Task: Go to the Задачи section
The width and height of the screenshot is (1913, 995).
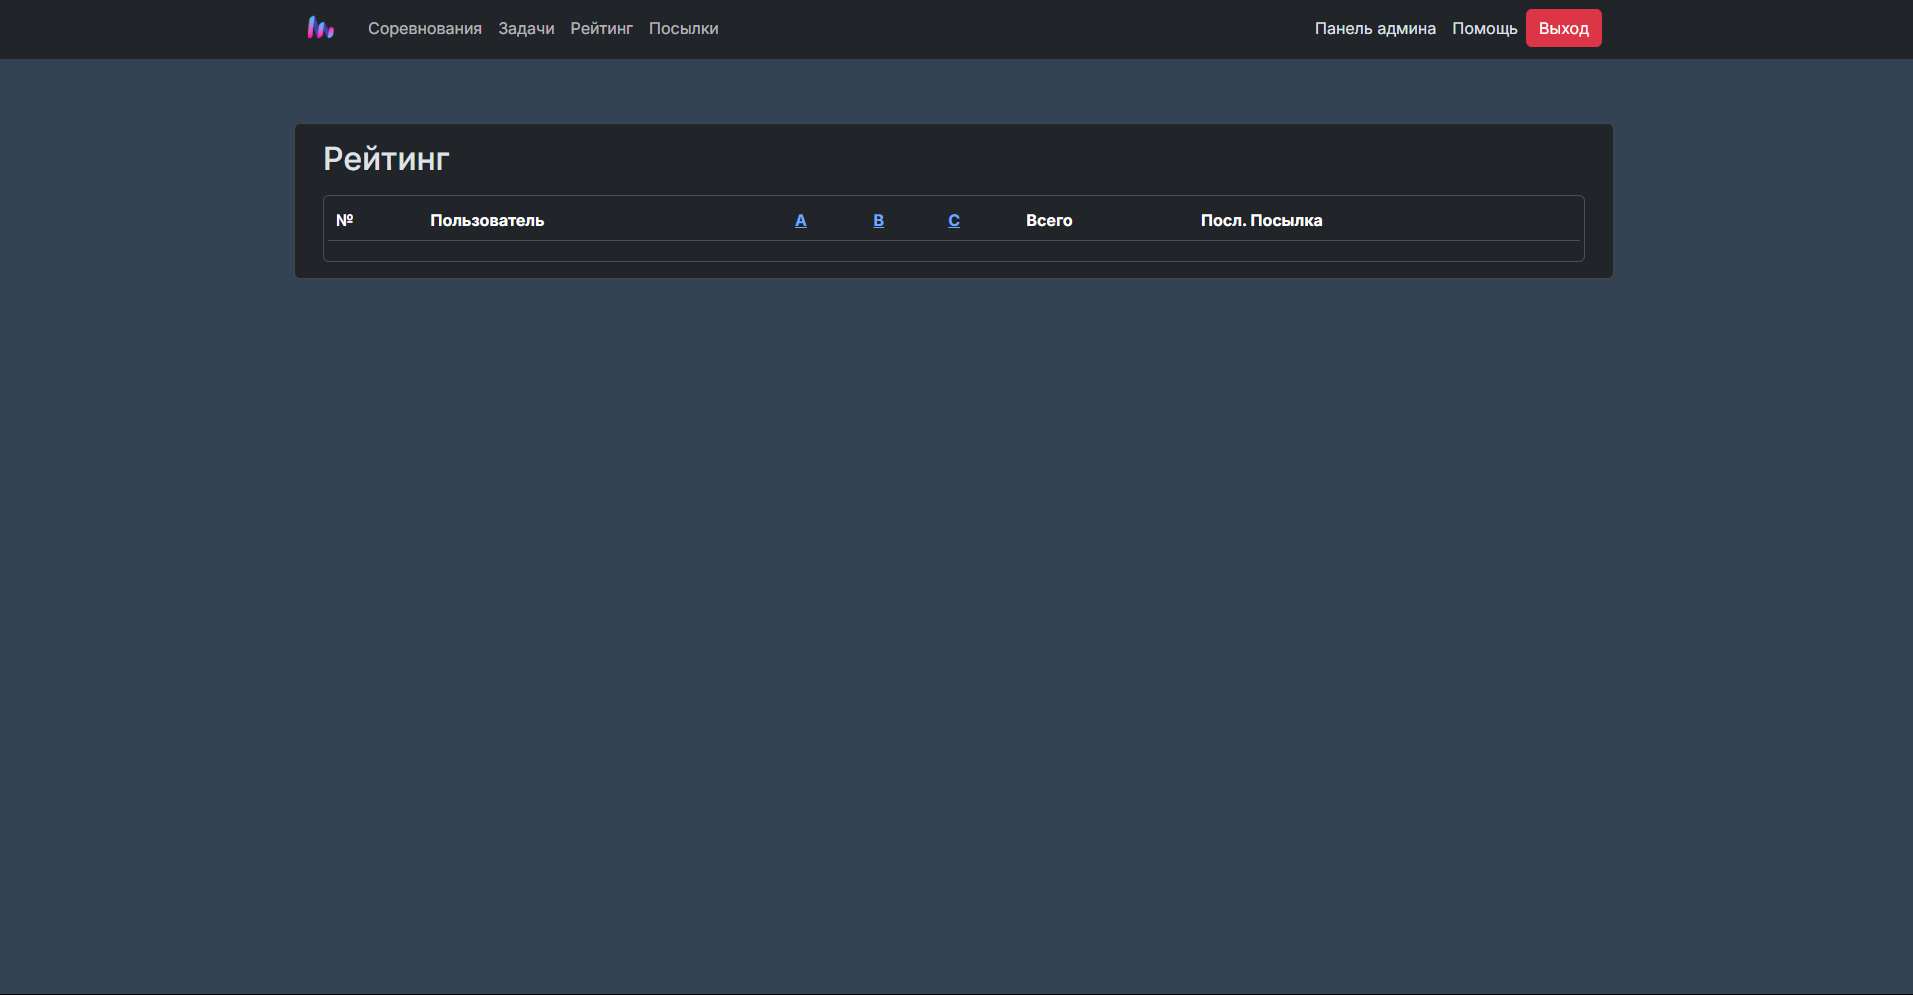Action: [526, 29]
